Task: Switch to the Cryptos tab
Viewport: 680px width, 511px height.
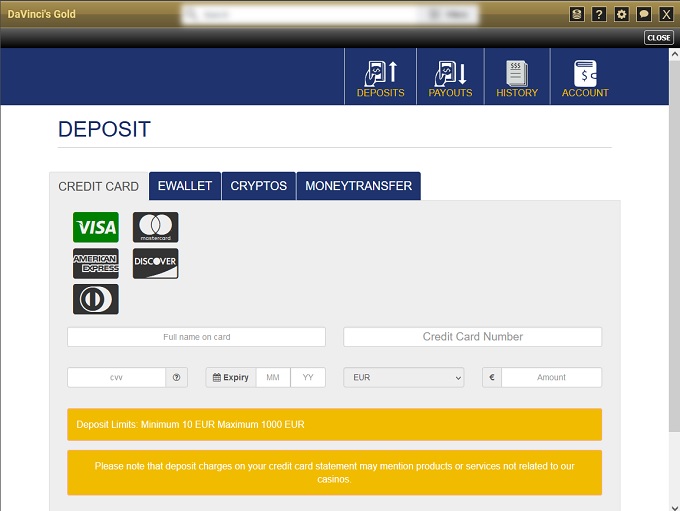Action: 258,186
